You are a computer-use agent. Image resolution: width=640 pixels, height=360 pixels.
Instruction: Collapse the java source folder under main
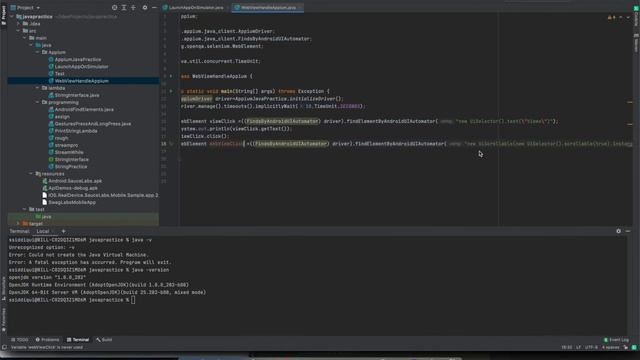(x=31, y=45)
